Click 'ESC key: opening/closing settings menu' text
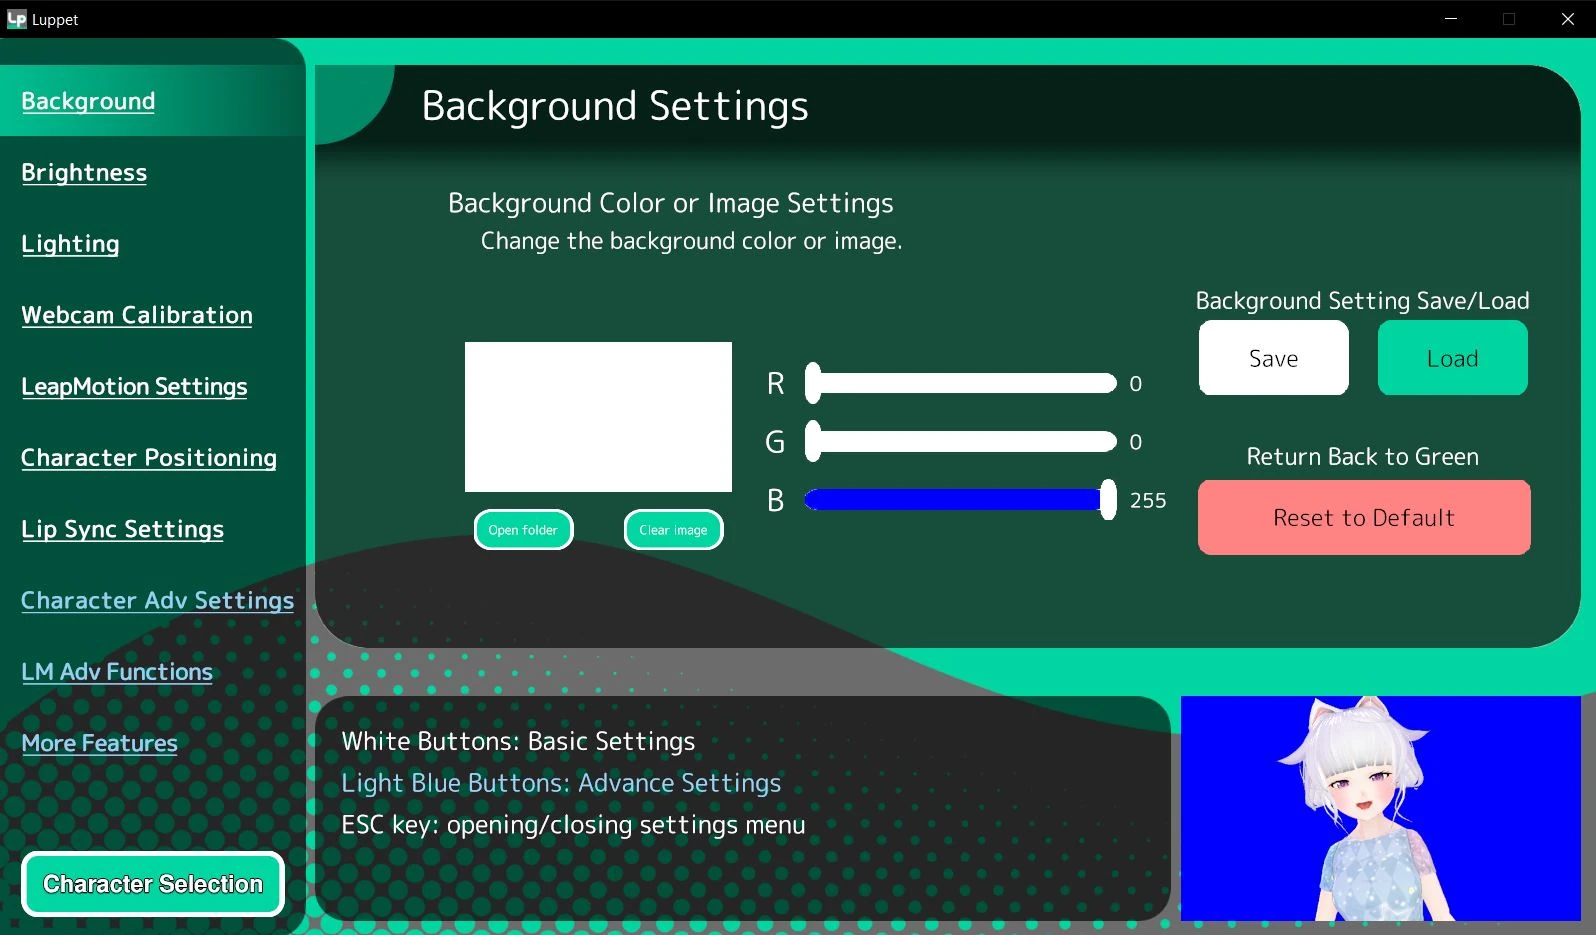 [573, 825]
